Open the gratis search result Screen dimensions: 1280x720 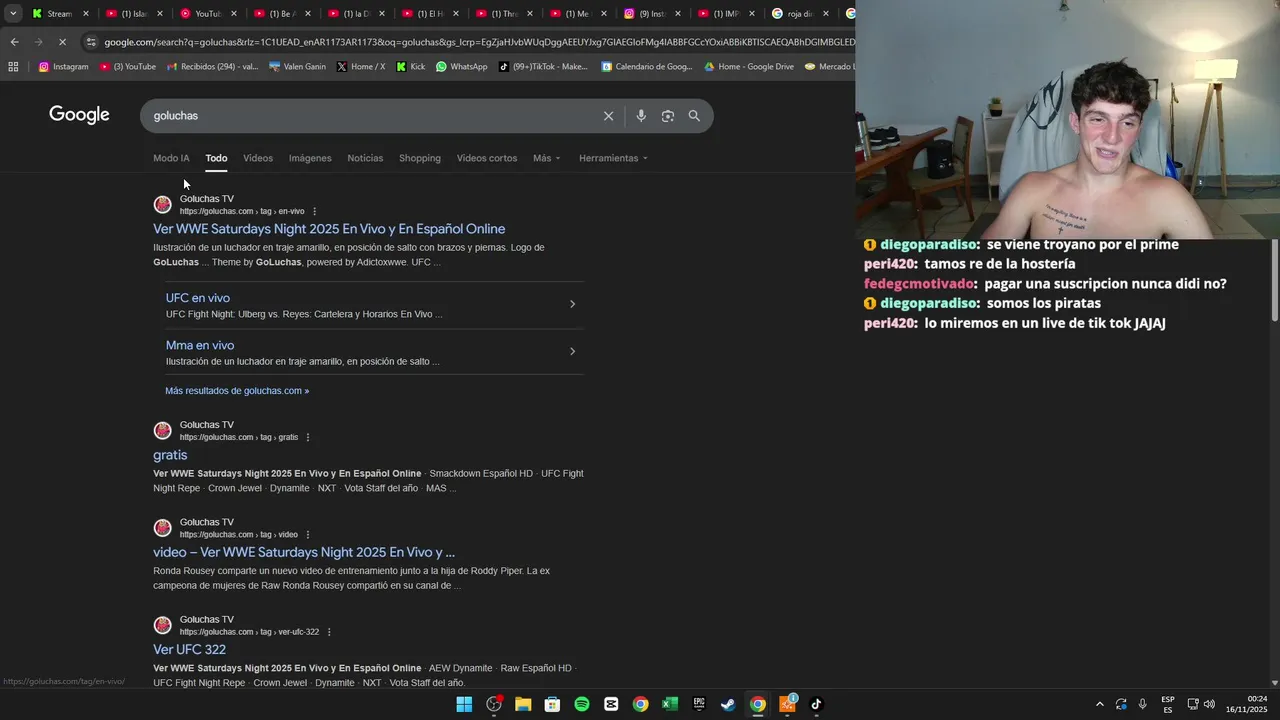tap(170, 455)
